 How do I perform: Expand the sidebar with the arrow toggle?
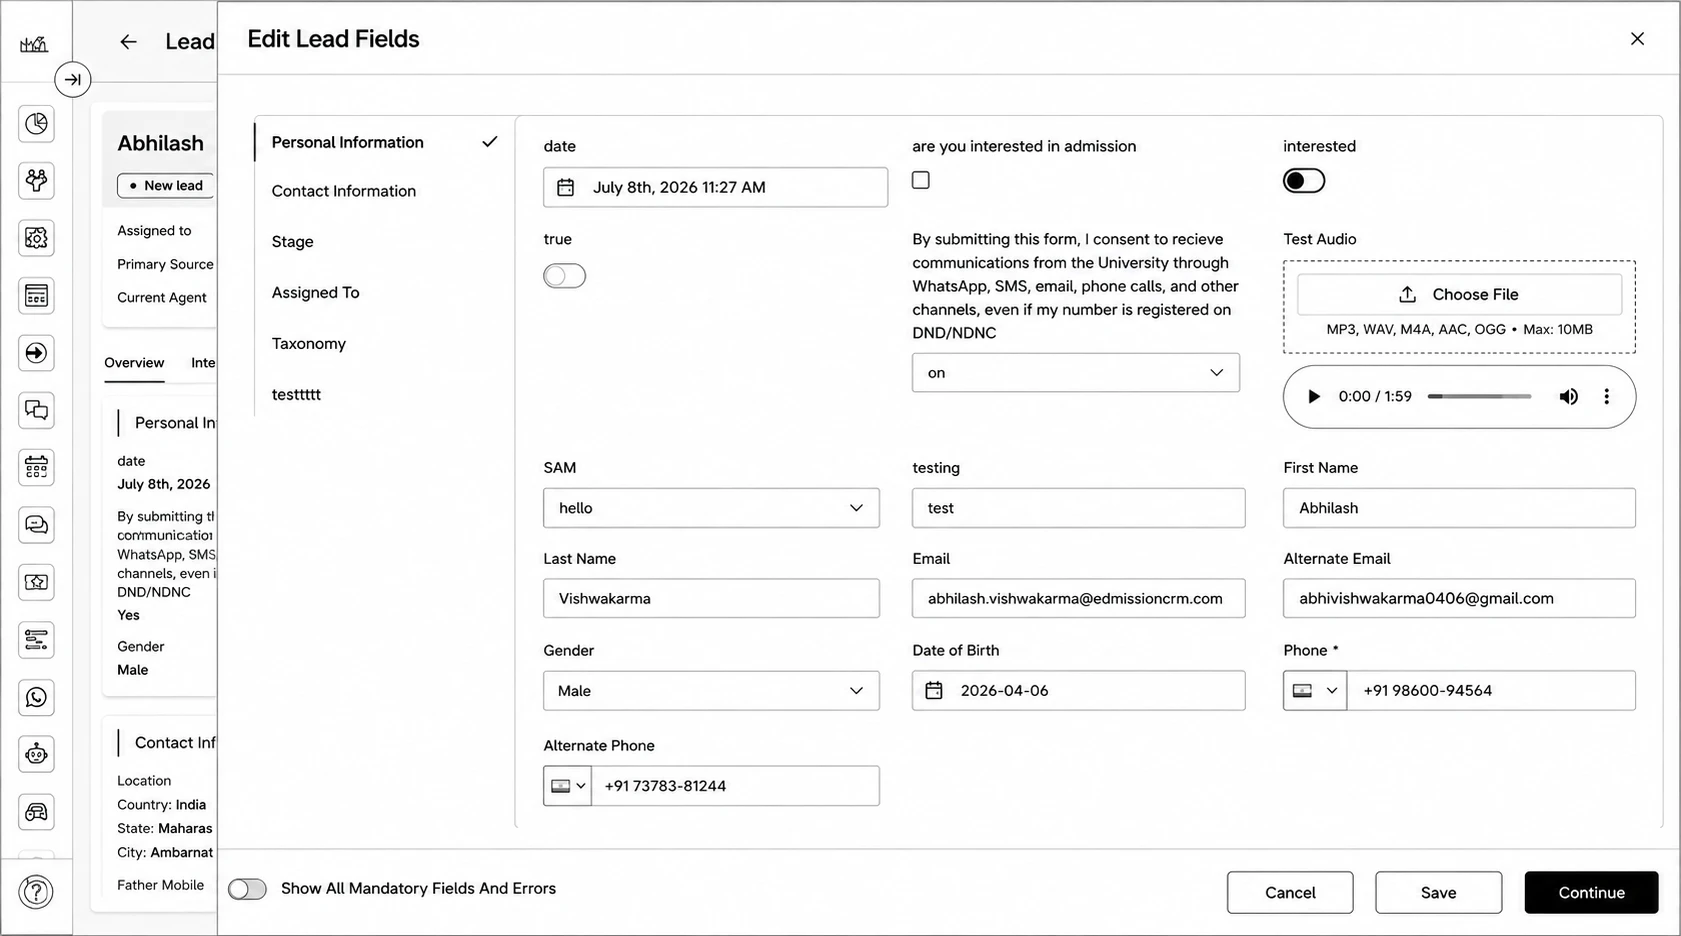pyautogui.click(x=73, y=80)
